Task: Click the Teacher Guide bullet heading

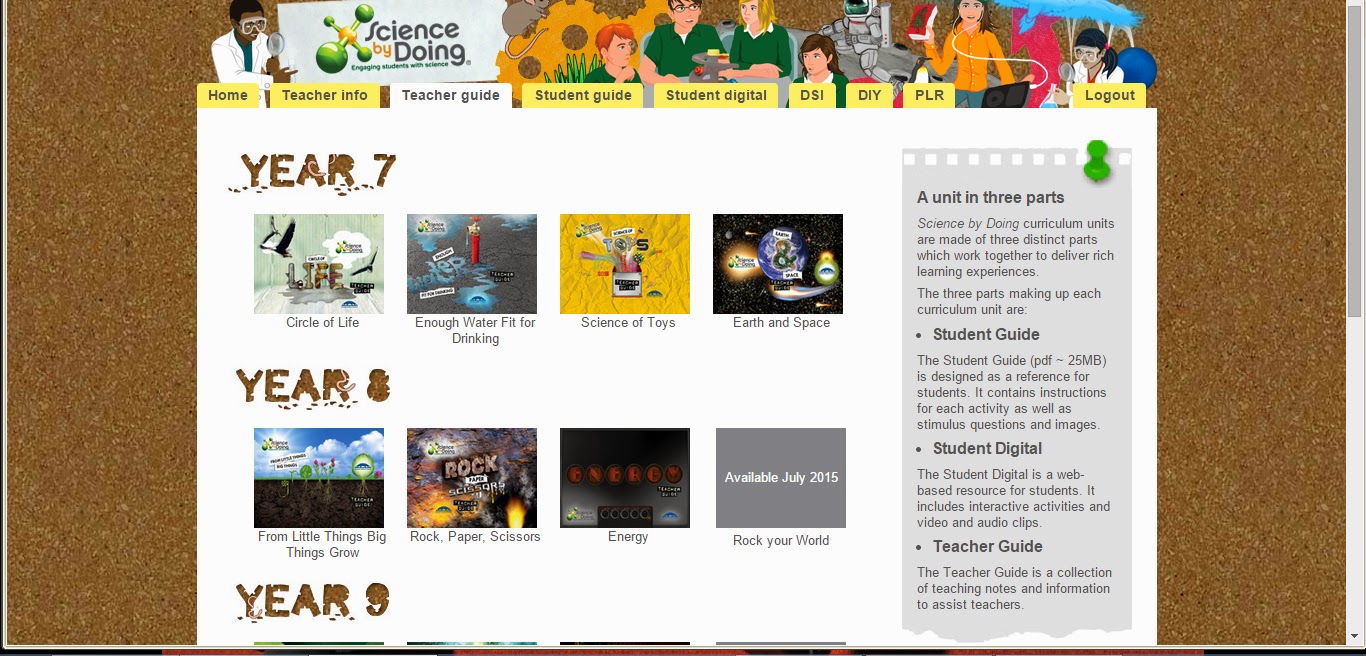Action: [x=988, y=547]
